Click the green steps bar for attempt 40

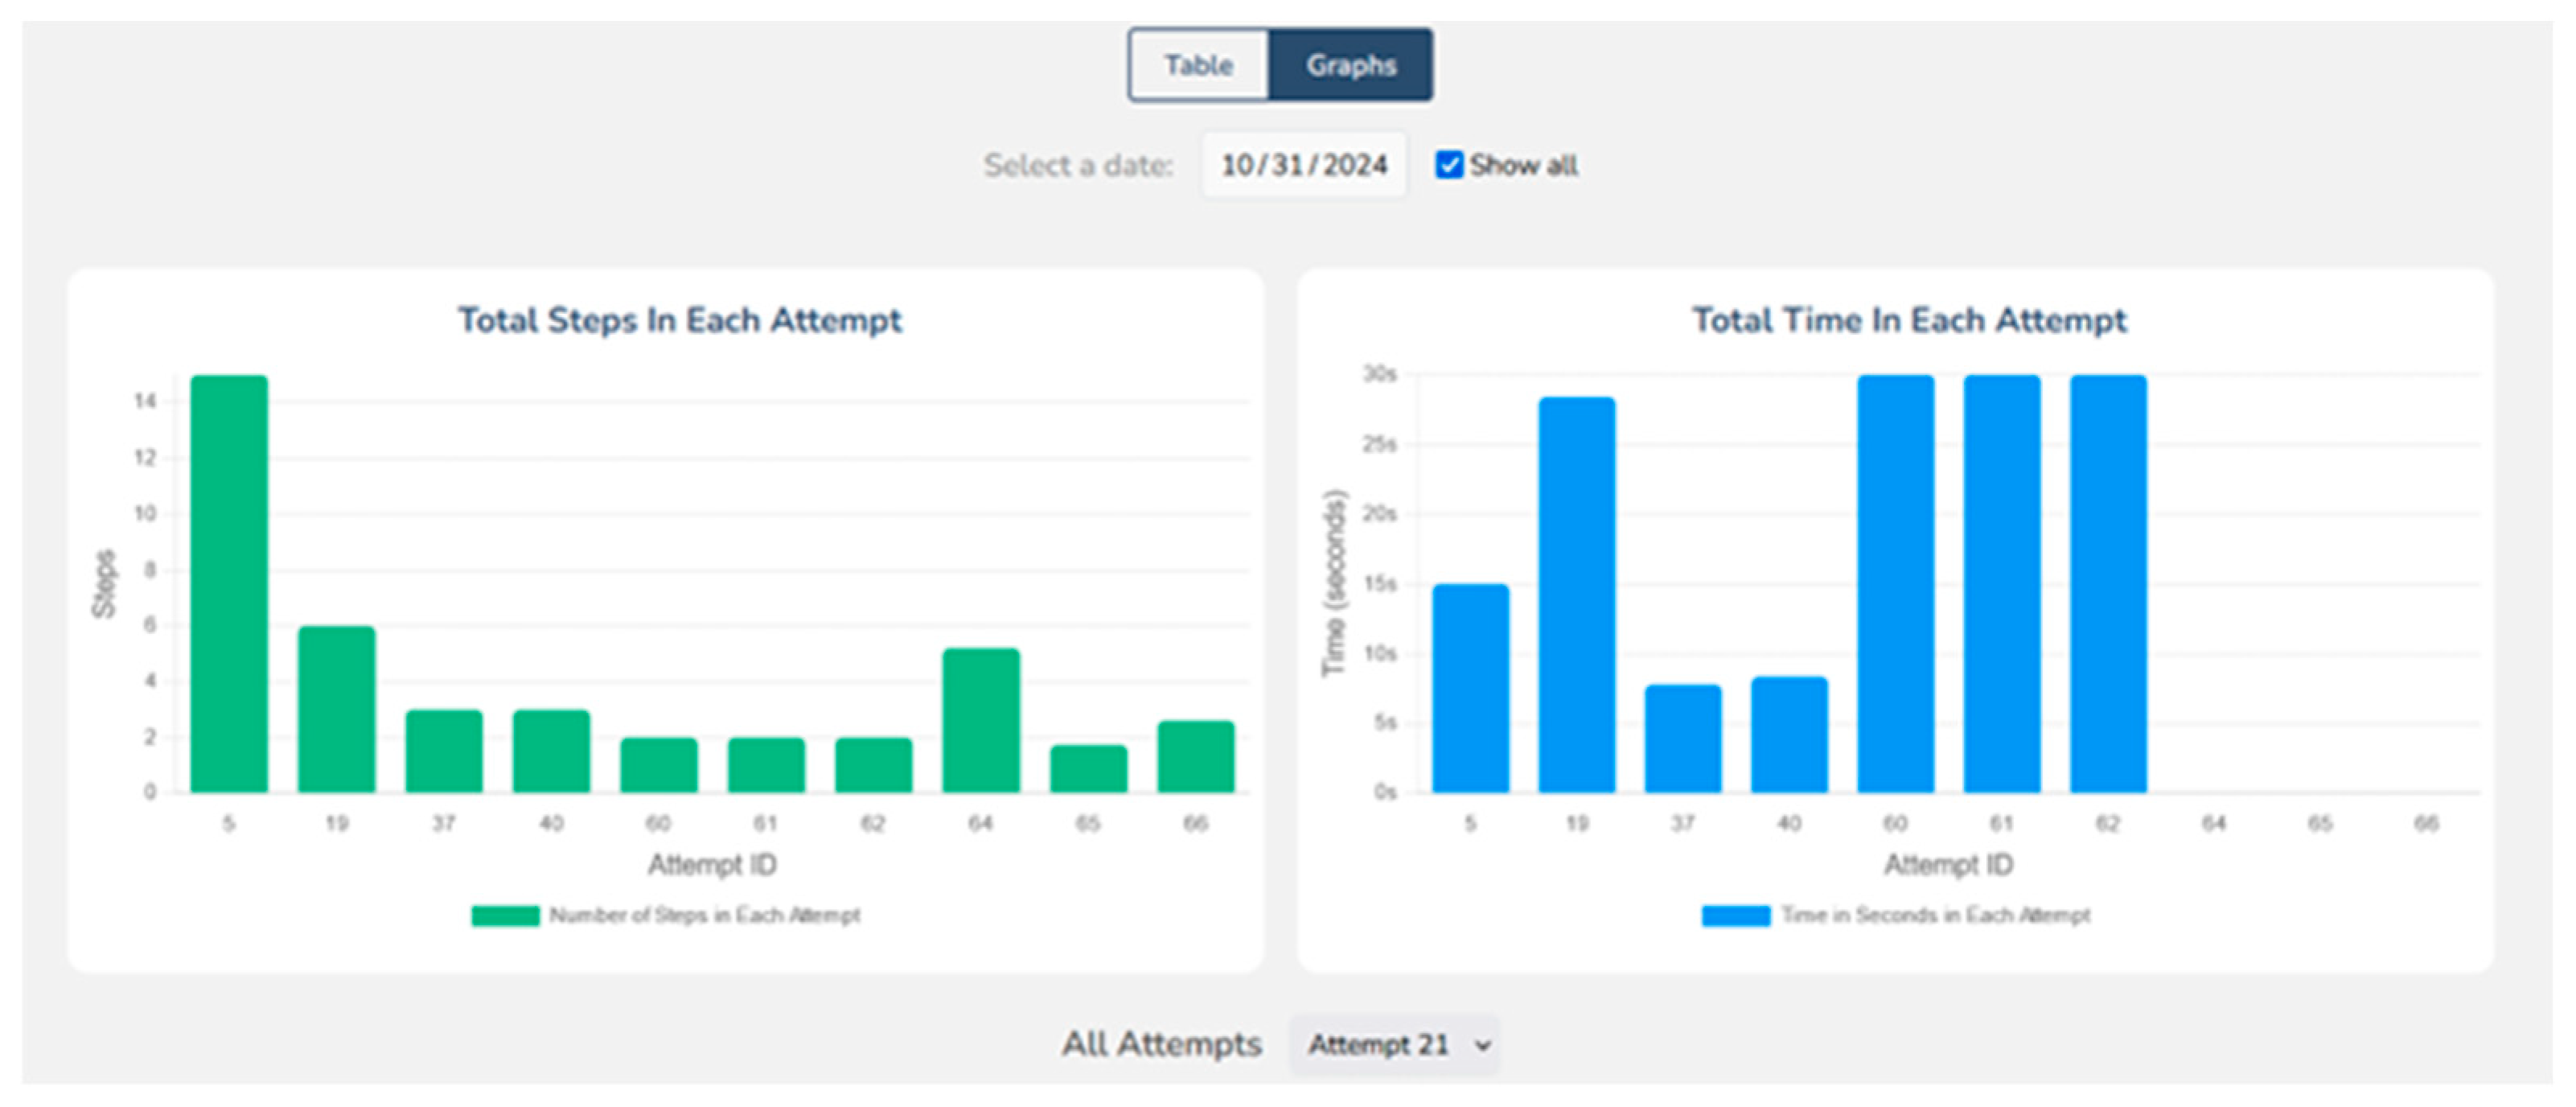551,751
